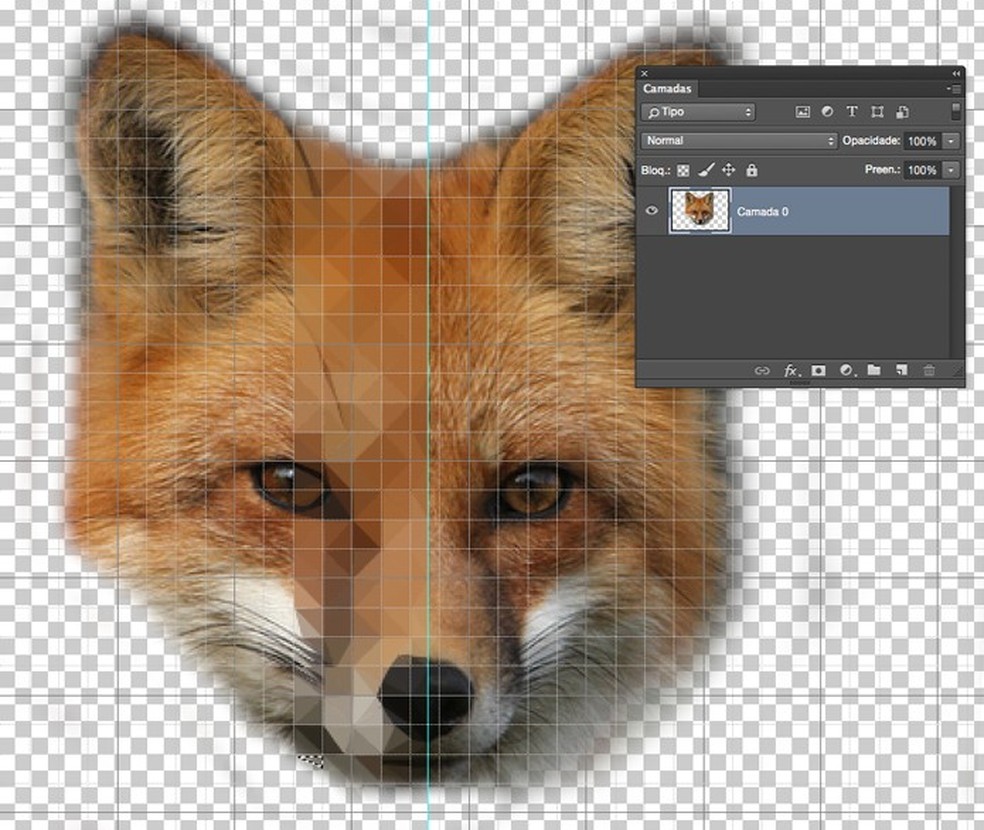The width and height of the screenshot is (984, 830).
Task: Open the Camadas panel flyout menu
Action: tap(953, 89)
